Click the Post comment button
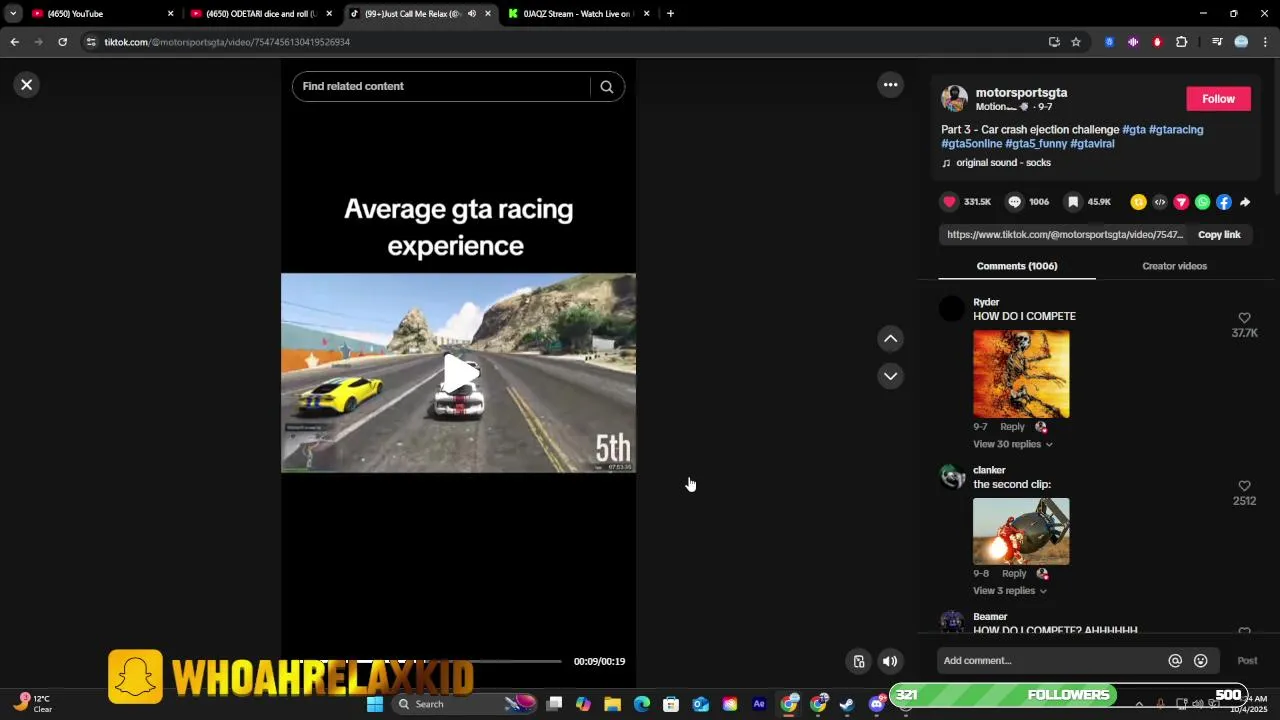 pos(1247,661)
